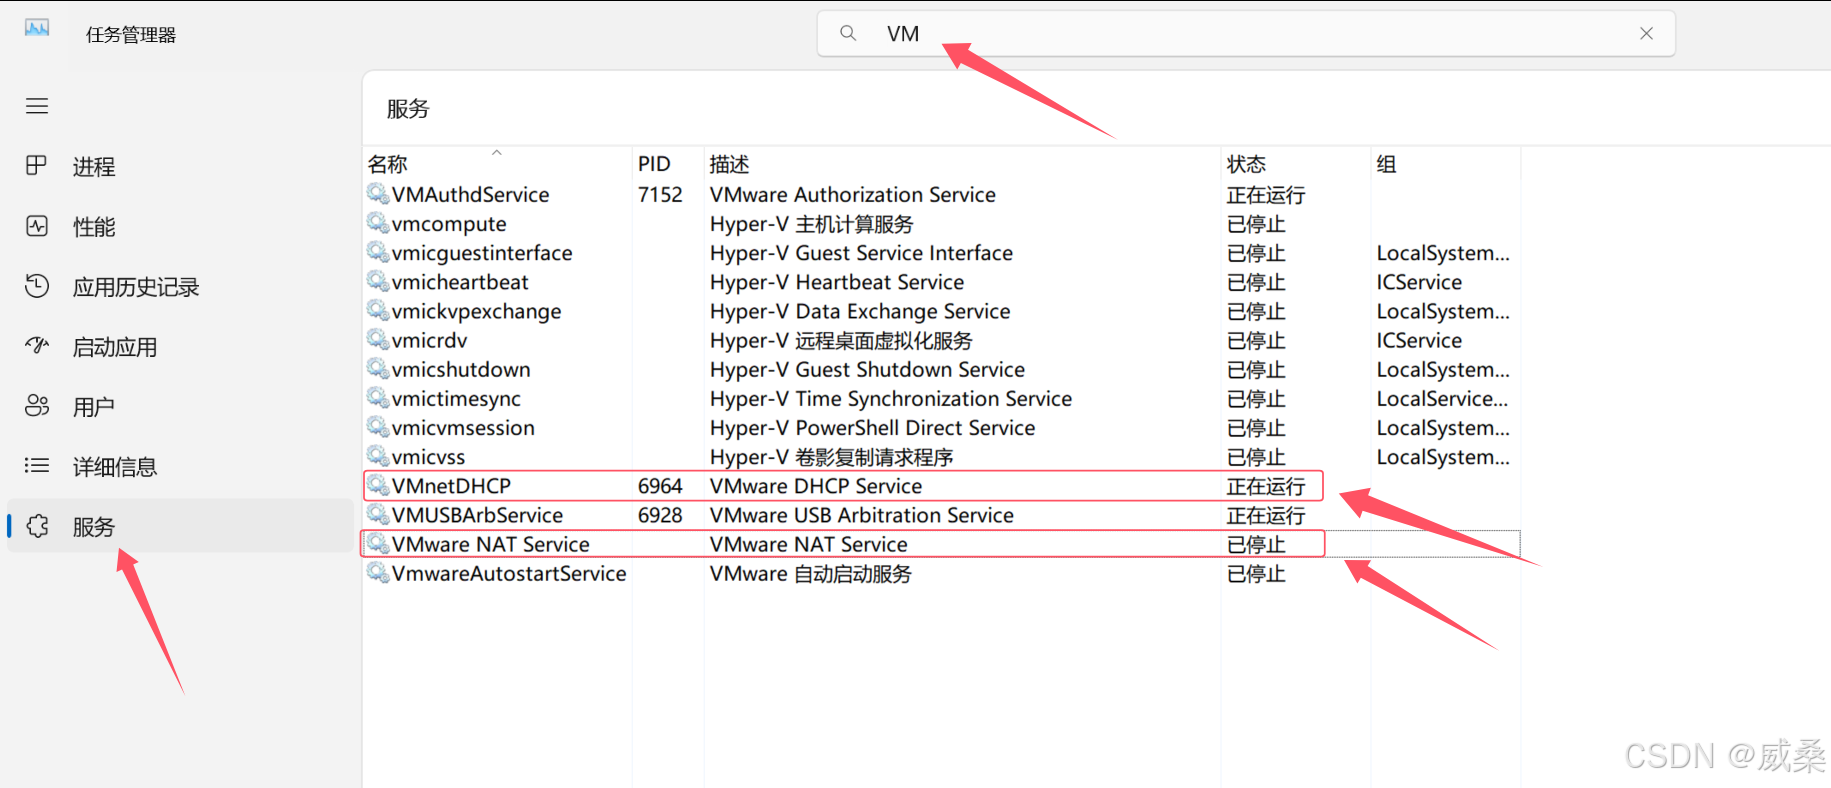Image resolution: width=1831 pixels, height=788 pixels.
Task: Click the vmcompute service icon
Action: point(378,223)
